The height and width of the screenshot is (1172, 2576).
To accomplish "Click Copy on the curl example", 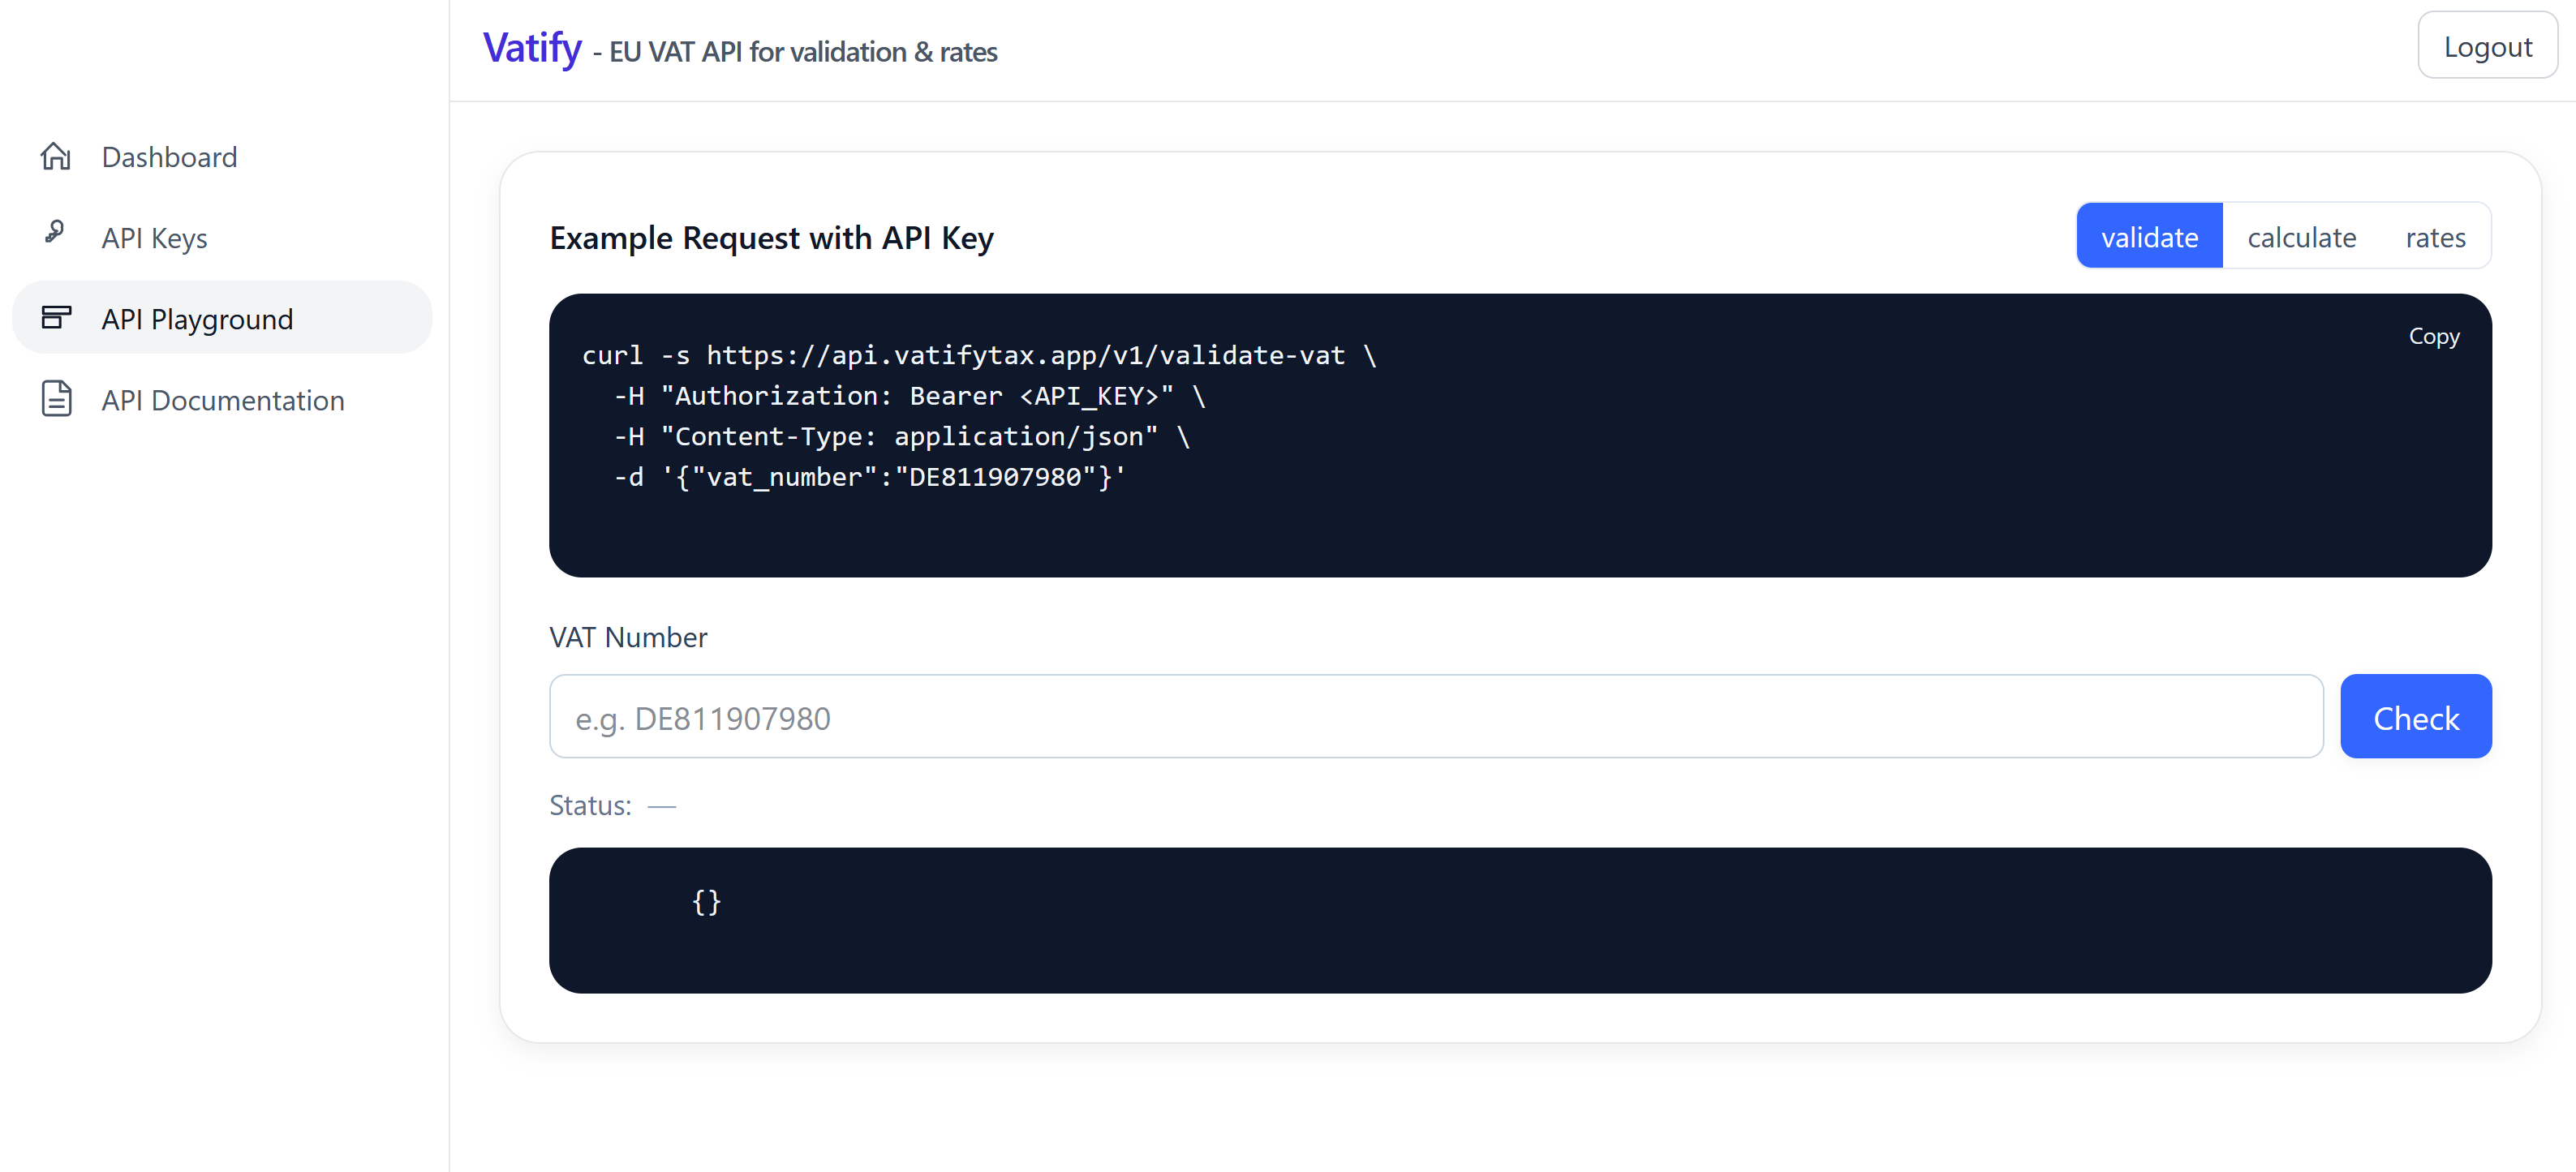I will [2434, 336].
